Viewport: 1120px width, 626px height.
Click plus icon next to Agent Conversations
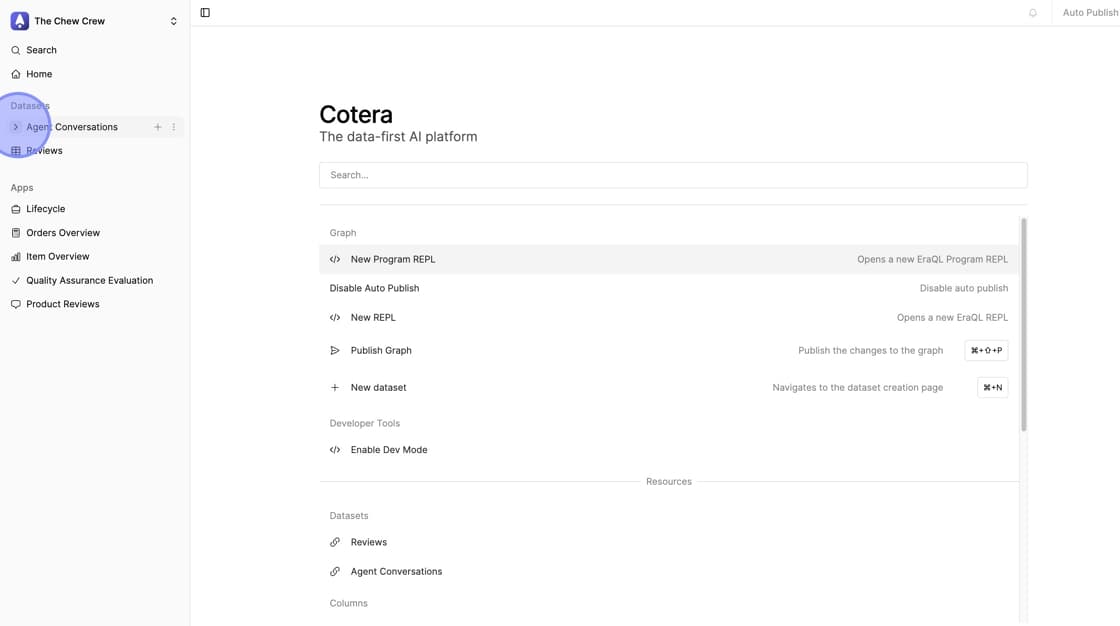pyautogui.click(x=158, y=127)
